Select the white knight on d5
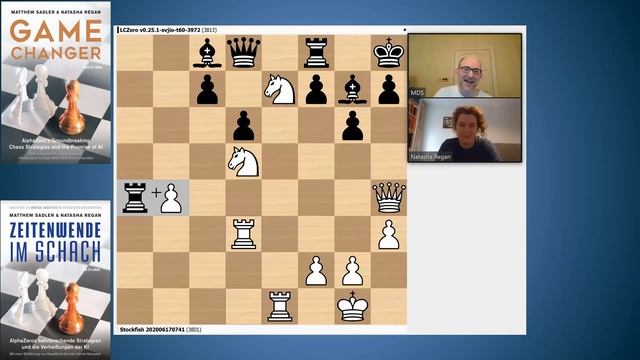This screenshot has height=360, width=640. coord(244,162)
